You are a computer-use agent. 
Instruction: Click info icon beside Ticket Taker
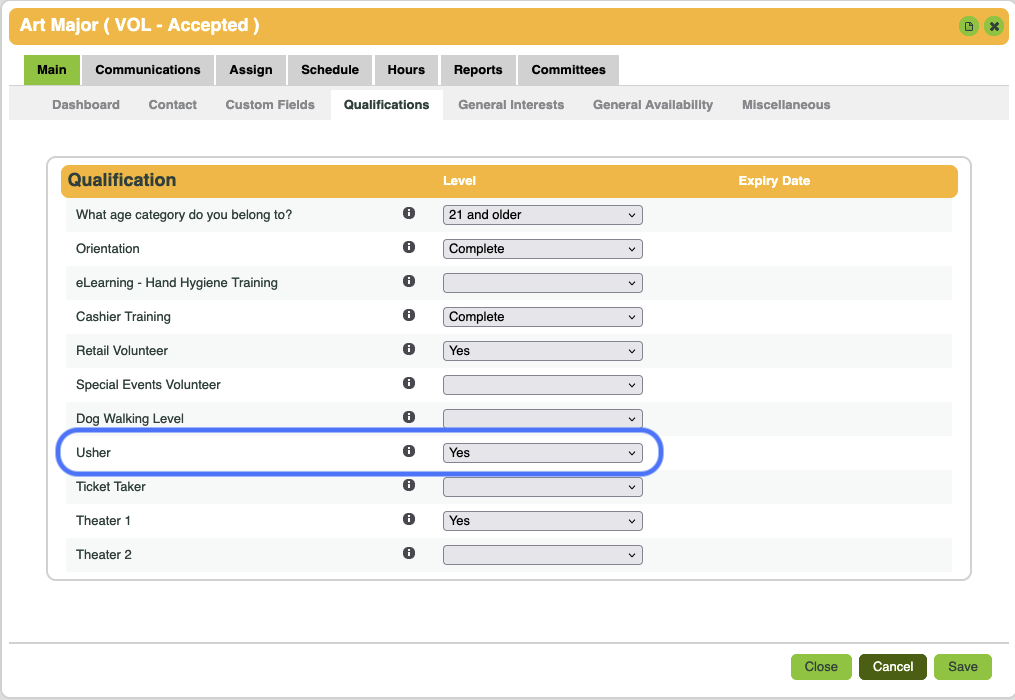coord(408,485)
